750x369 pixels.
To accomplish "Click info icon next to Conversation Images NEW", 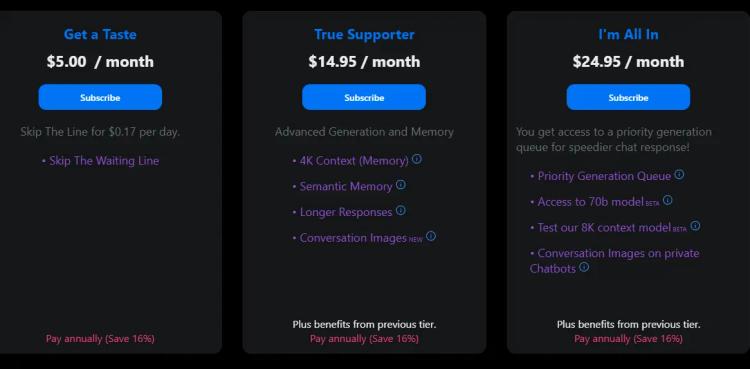I will (431, 236).
